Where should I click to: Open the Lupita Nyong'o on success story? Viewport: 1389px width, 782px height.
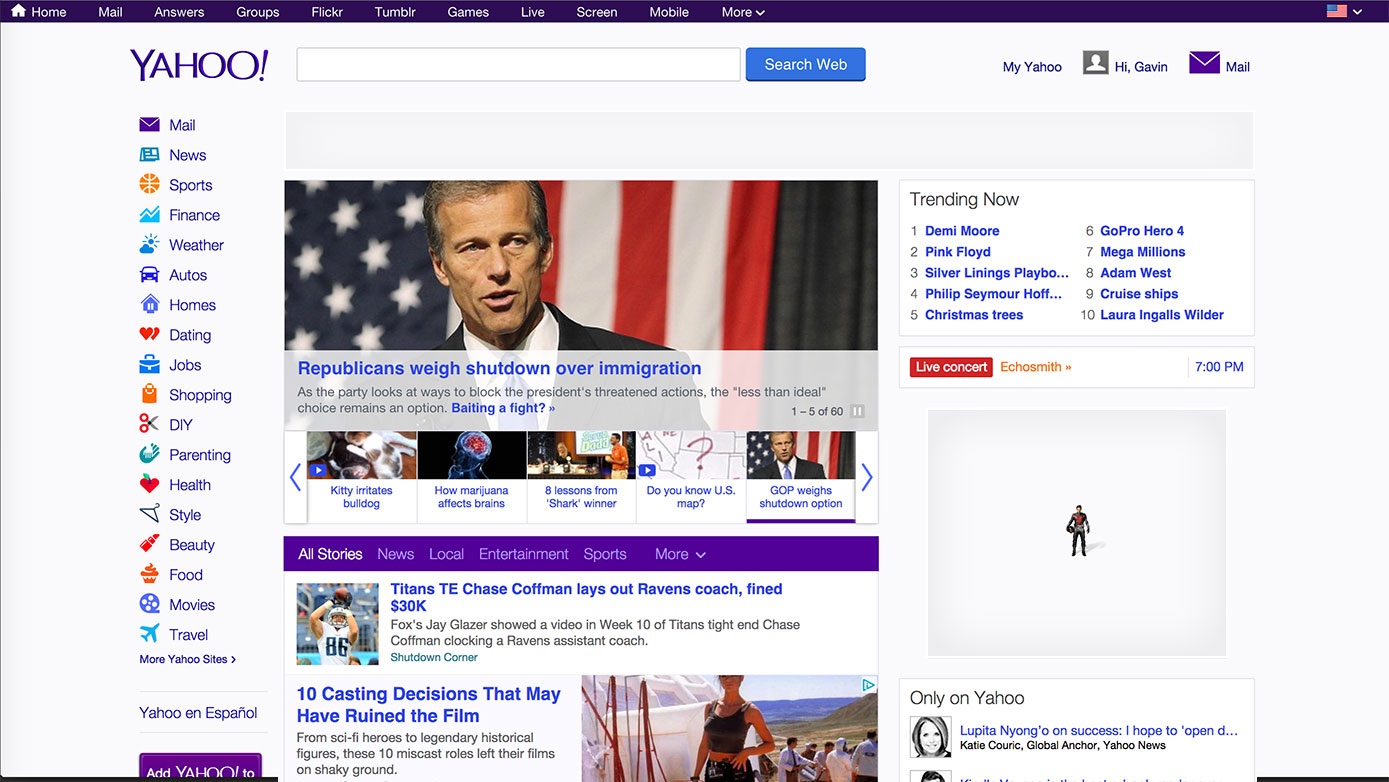1099,731
